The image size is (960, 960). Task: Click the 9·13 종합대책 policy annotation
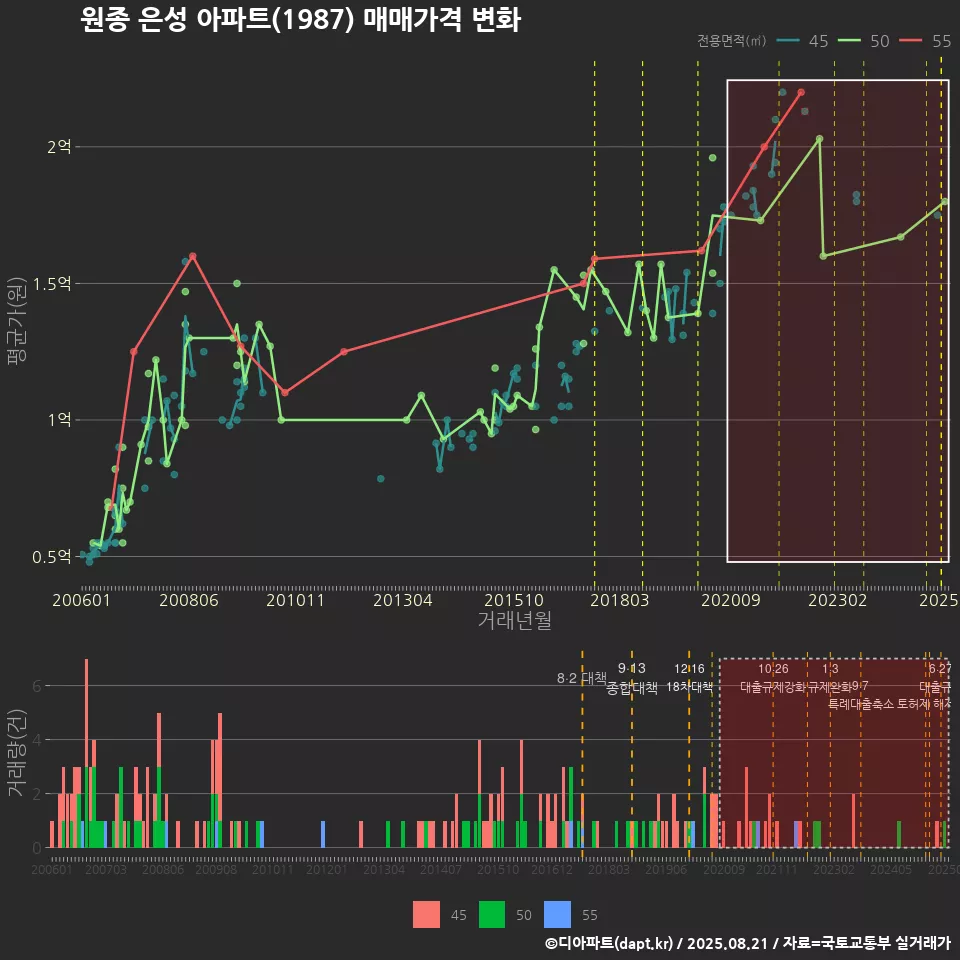pos(632,678)
